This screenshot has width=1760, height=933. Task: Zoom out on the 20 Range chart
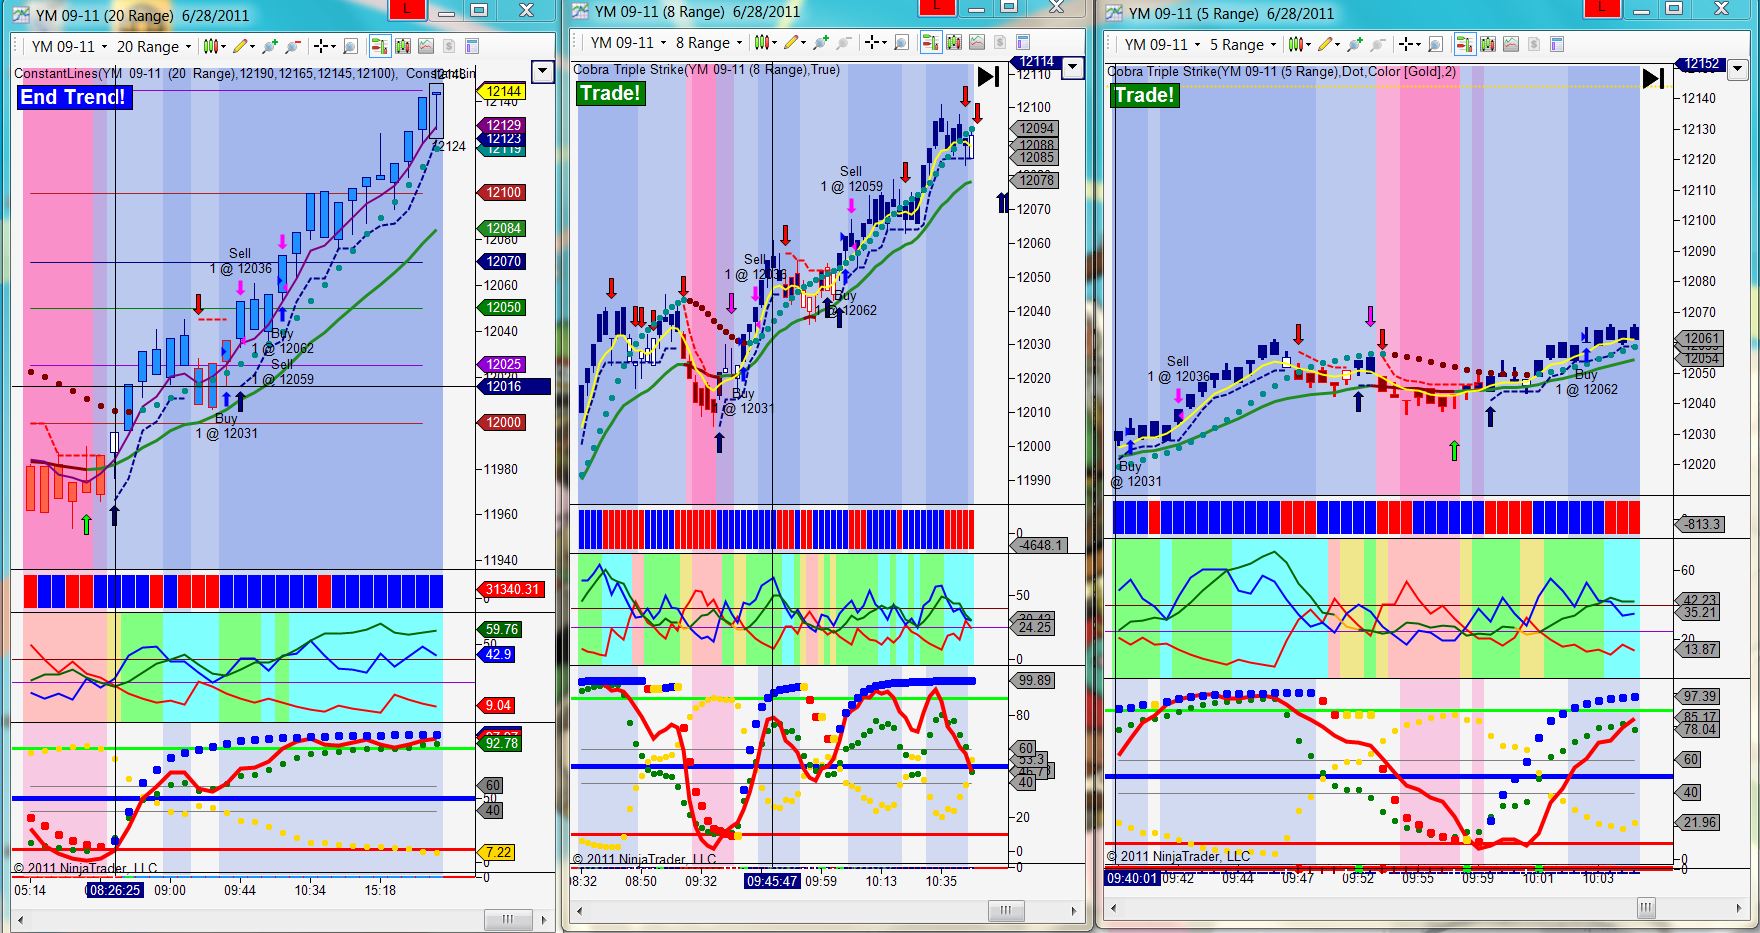coord(292,46)
